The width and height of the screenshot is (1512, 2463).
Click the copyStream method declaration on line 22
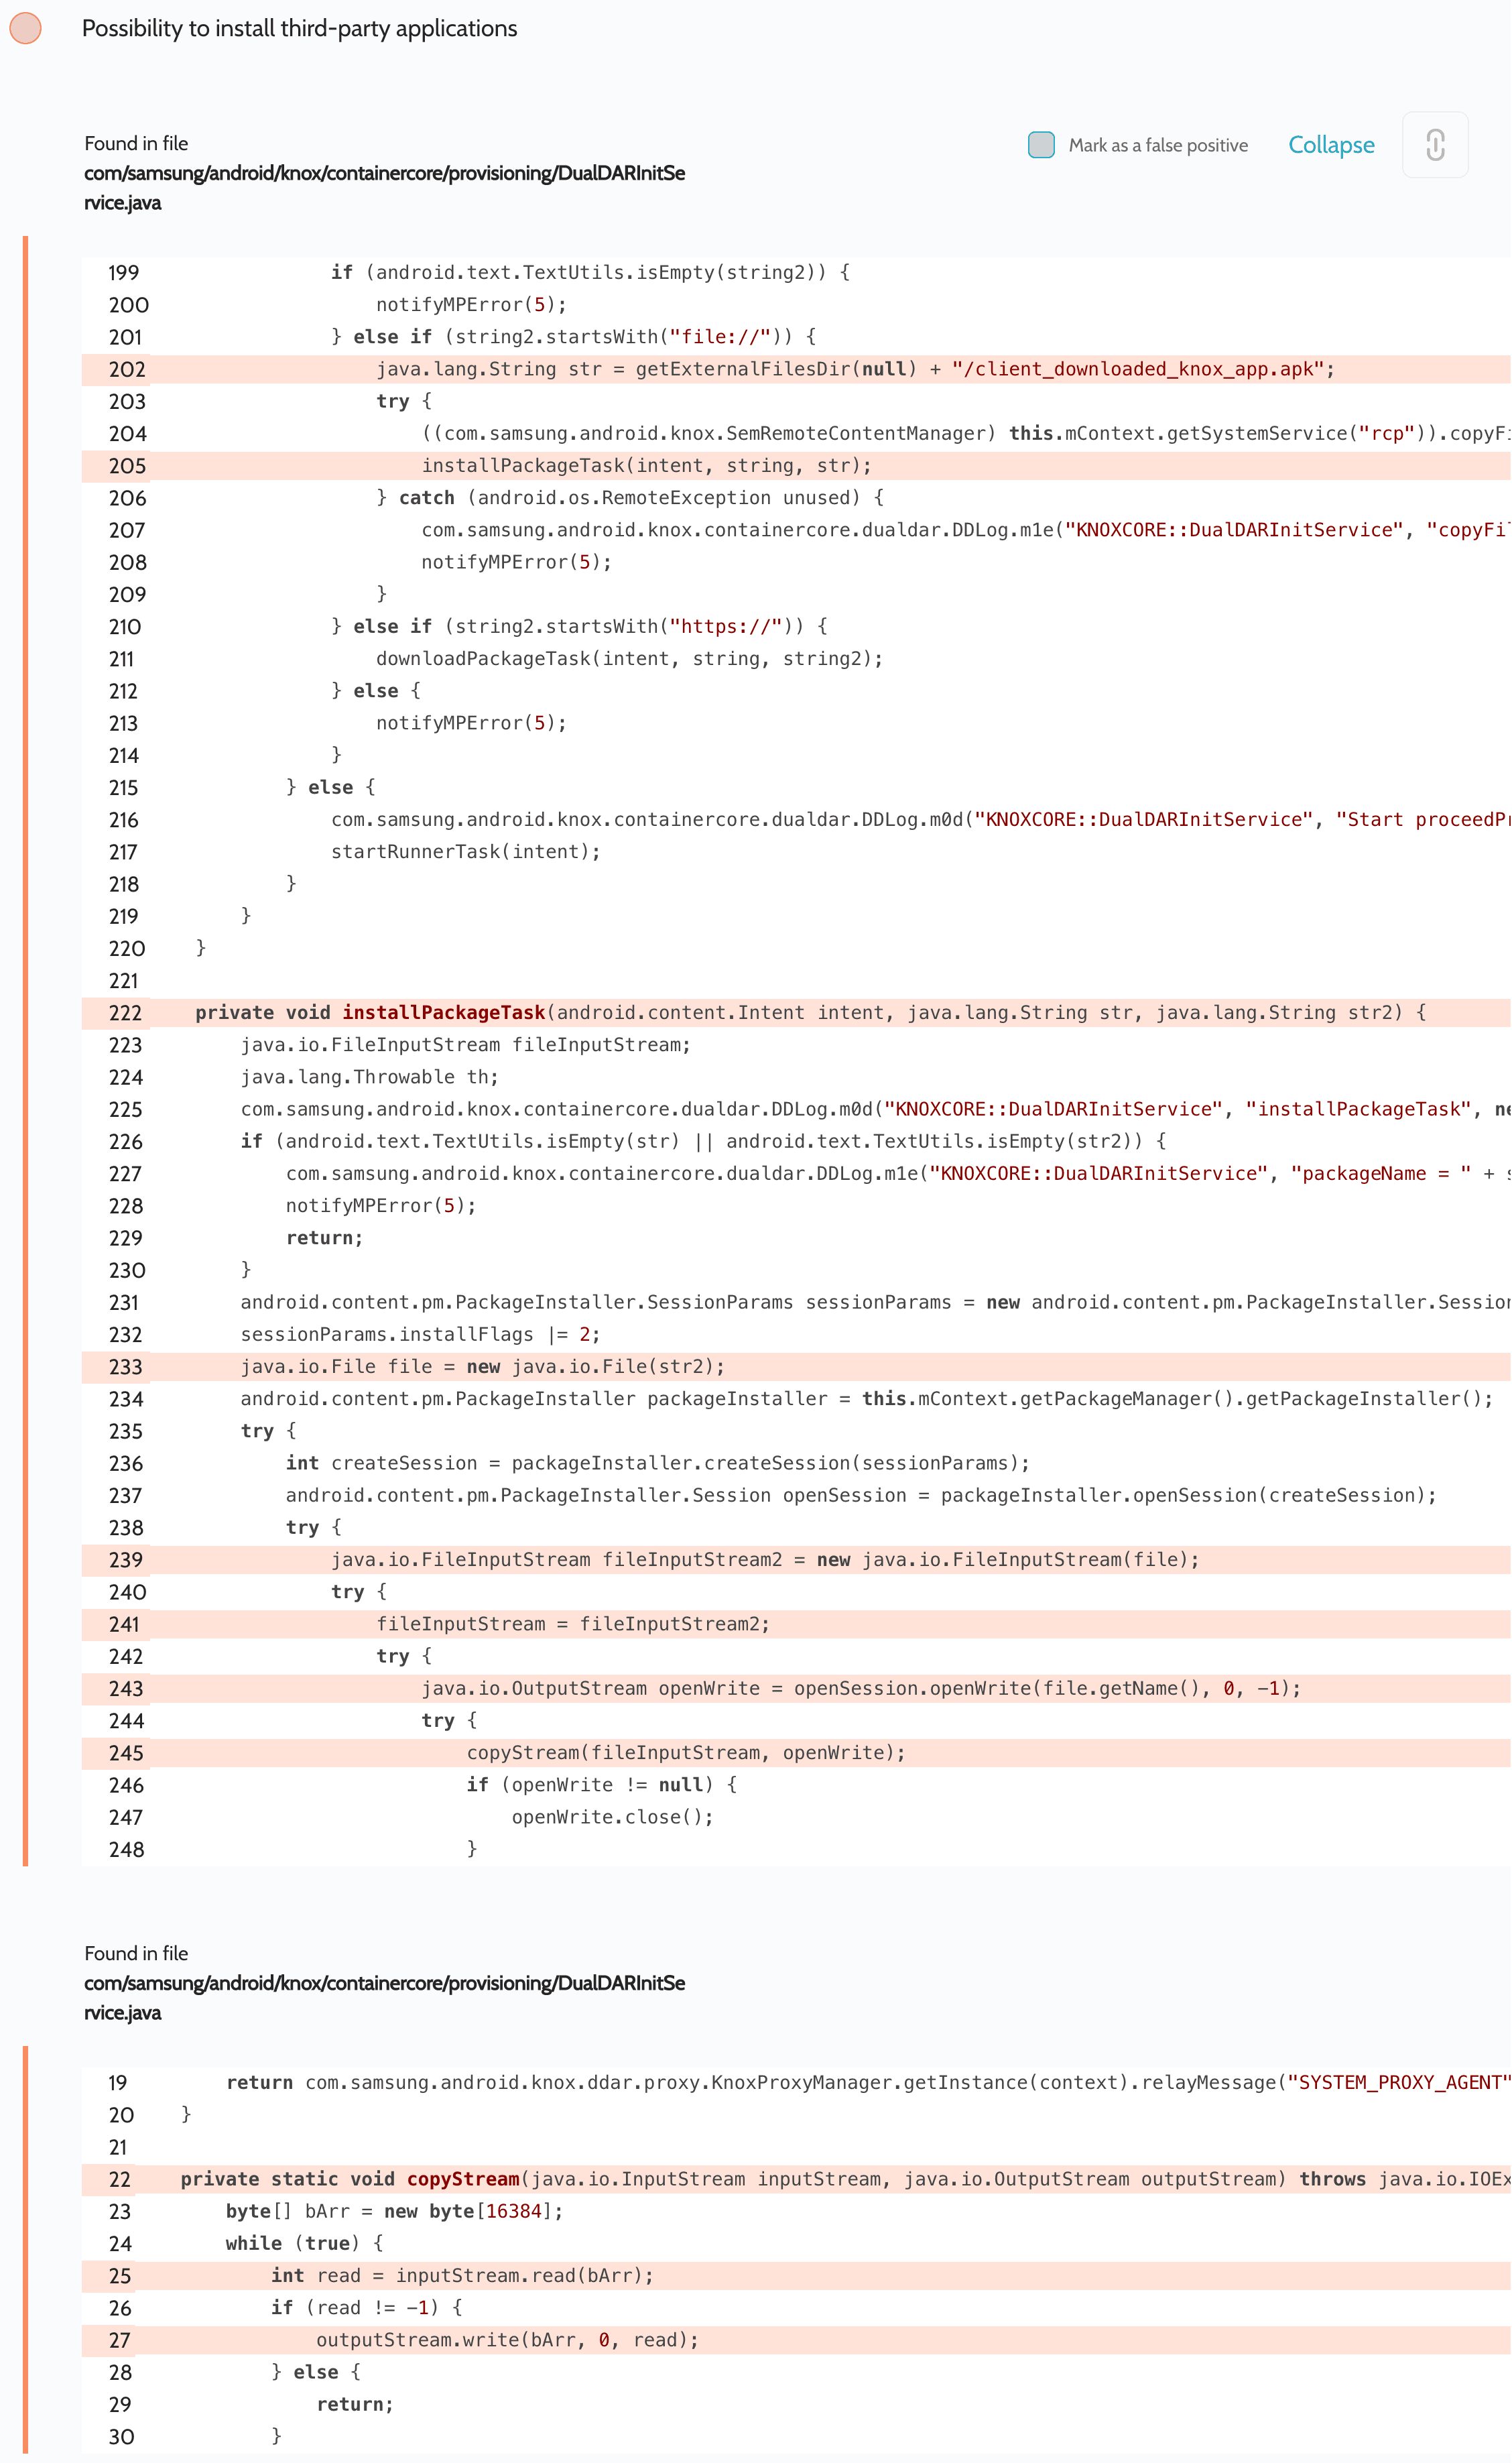click(x=462, y=2179)
